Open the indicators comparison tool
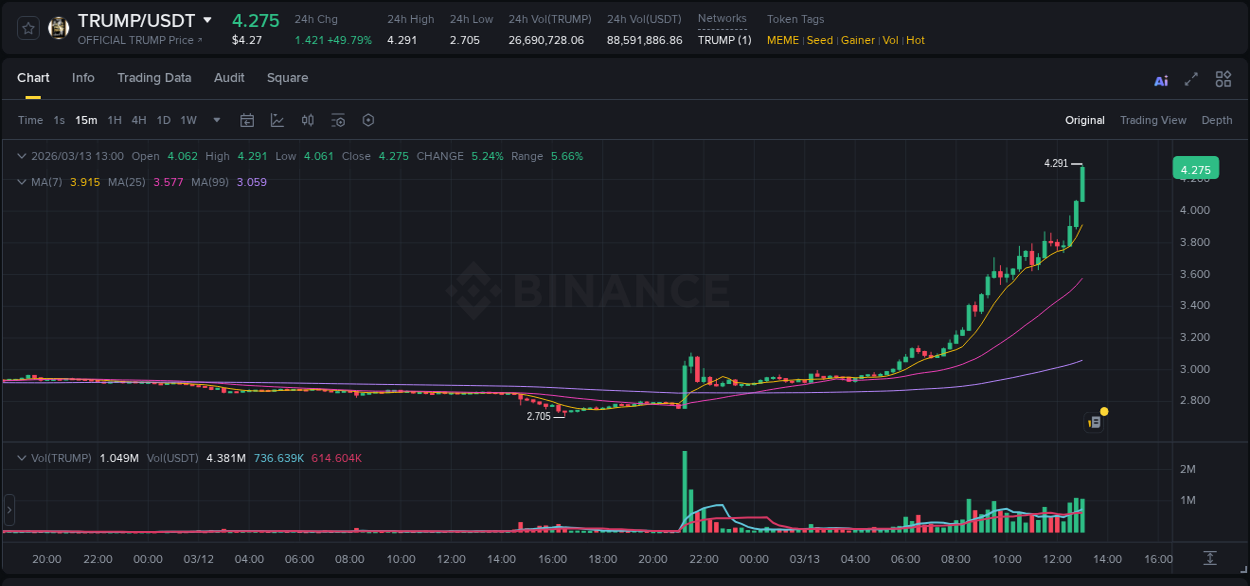Screen dimensions: 1250x586 click(308, 120)
